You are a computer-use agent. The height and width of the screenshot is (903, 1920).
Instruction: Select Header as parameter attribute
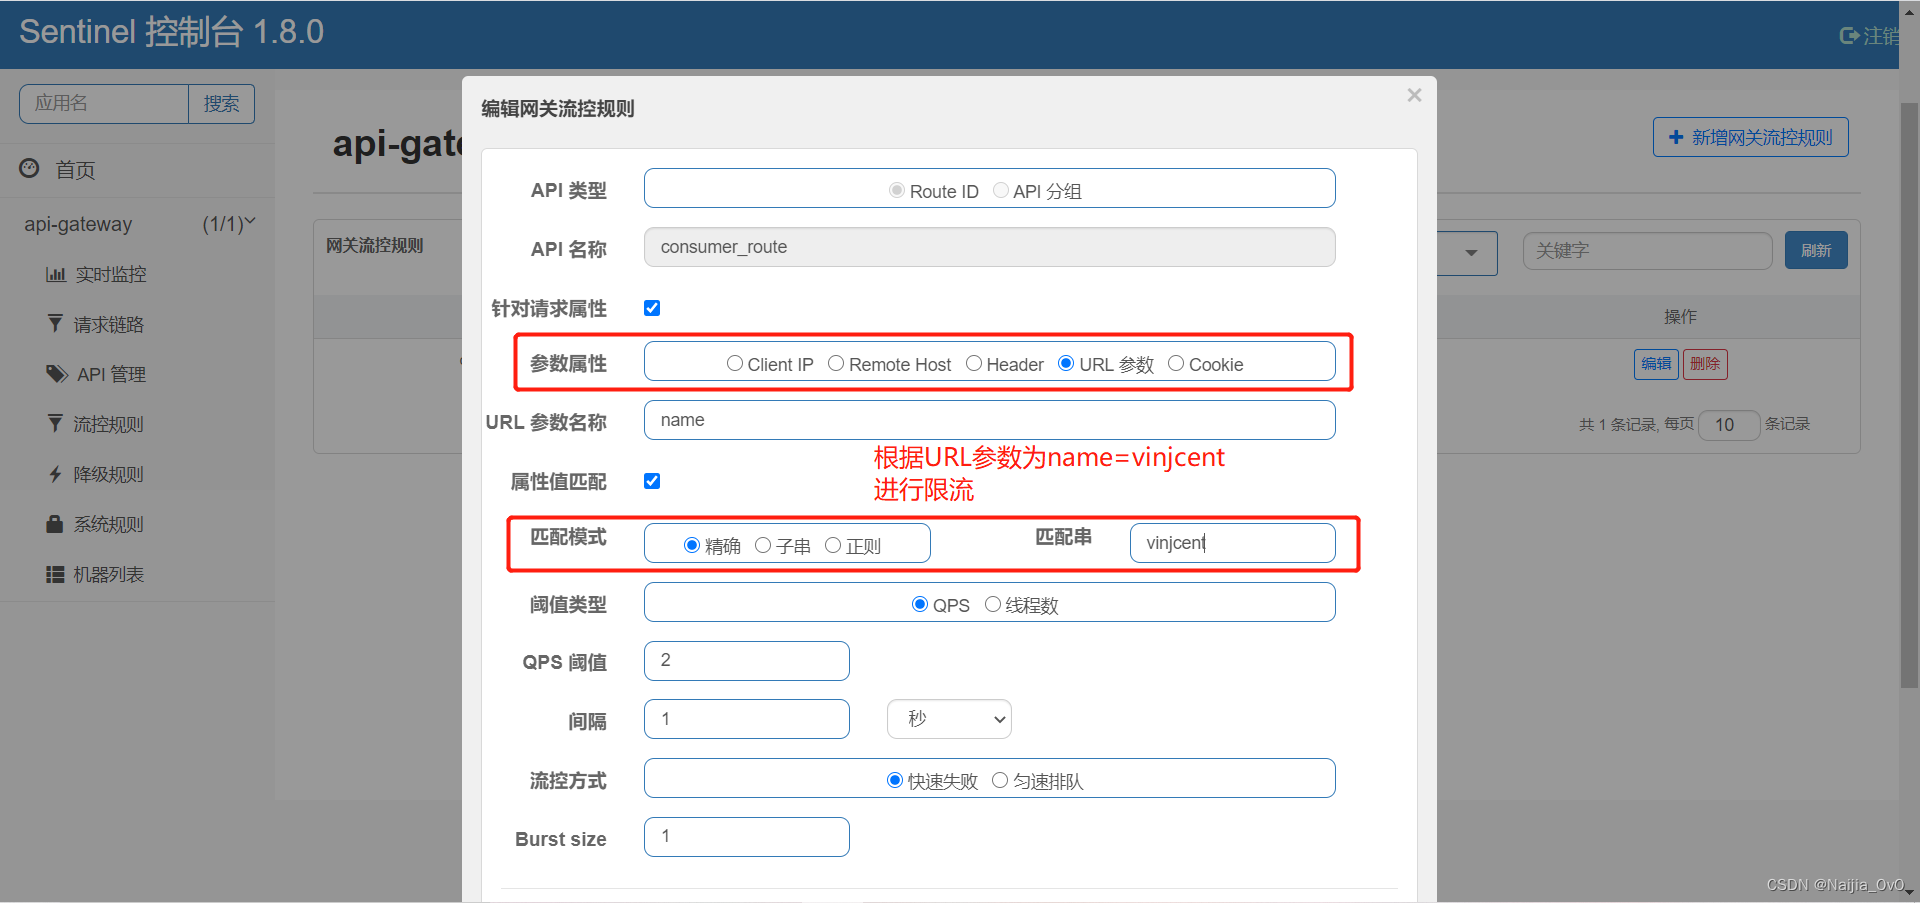[x=974, y=363]
